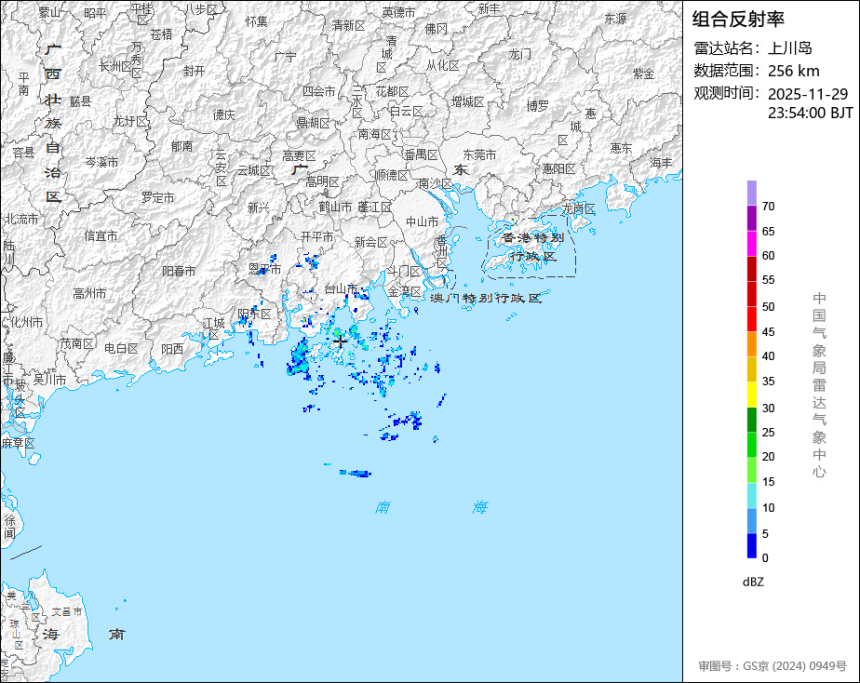Pick the dark green 25–30 dBZ swatch
This screenshot has height=683, width=860.
751,420
